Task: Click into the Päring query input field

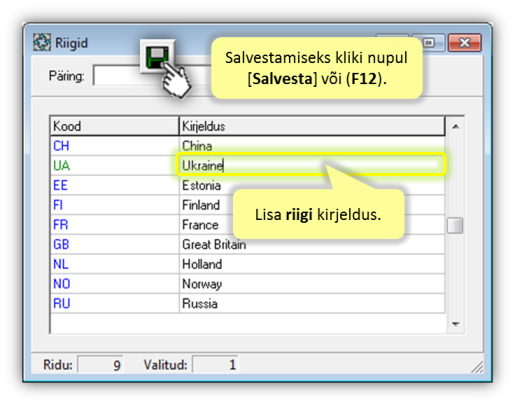Action: point(117,75)
